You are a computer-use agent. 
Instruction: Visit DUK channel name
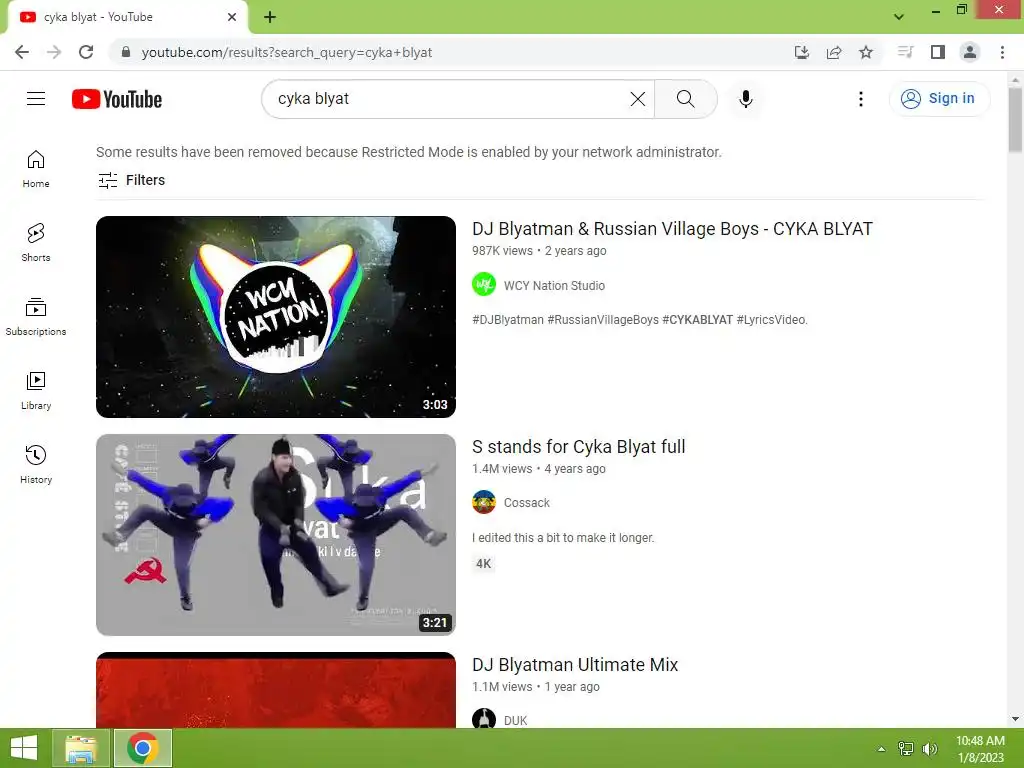pyautogui.click(x=515, y=720)
